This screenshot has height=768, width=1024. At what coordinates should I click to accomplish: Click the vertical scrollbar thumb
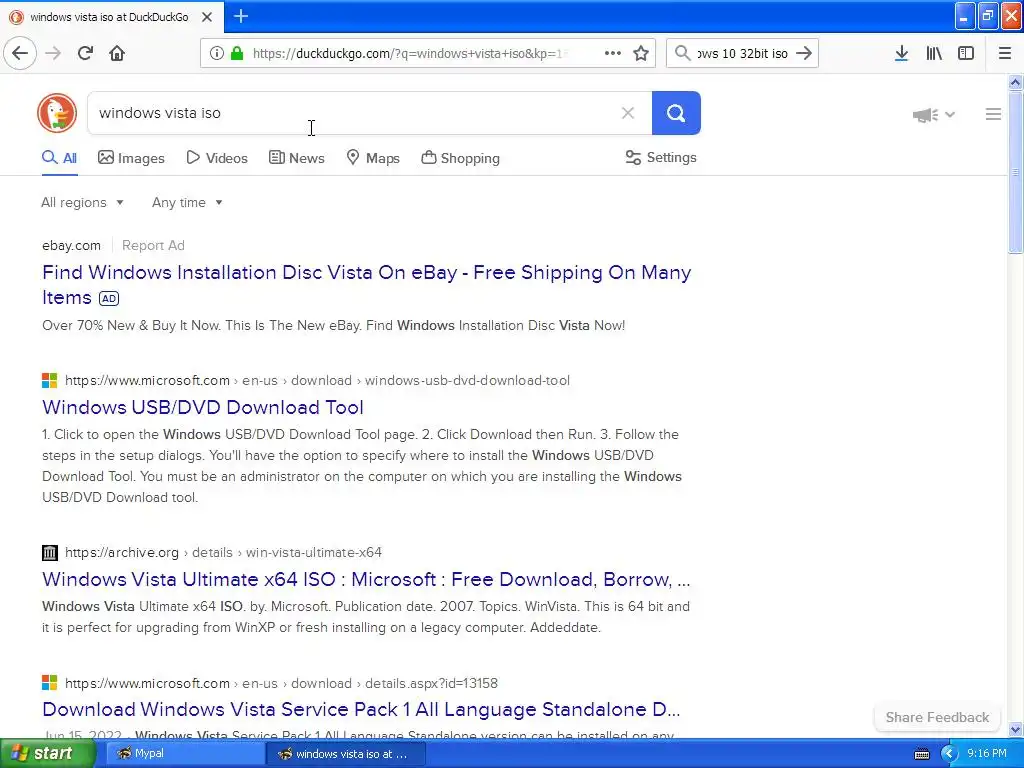(1015, 172)
